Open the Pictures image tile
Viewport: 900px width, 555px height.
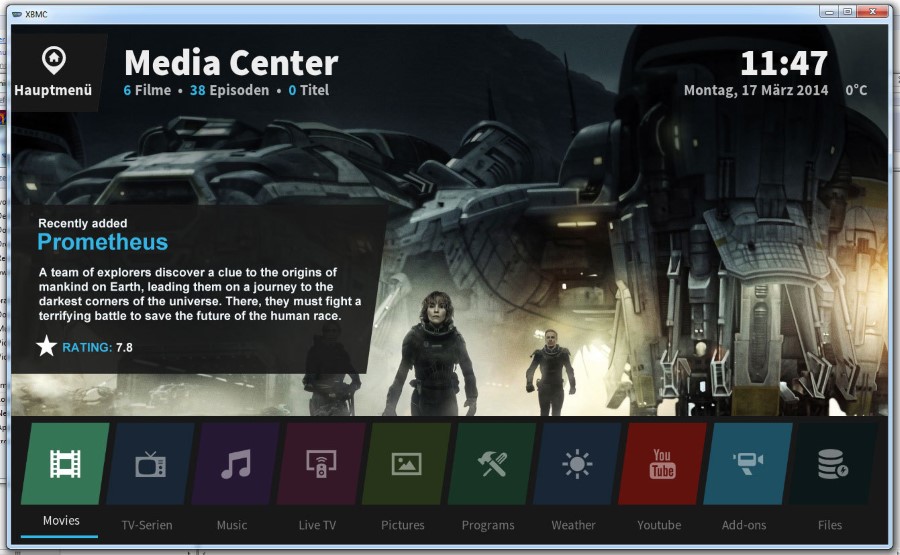[x=406, y=464]
